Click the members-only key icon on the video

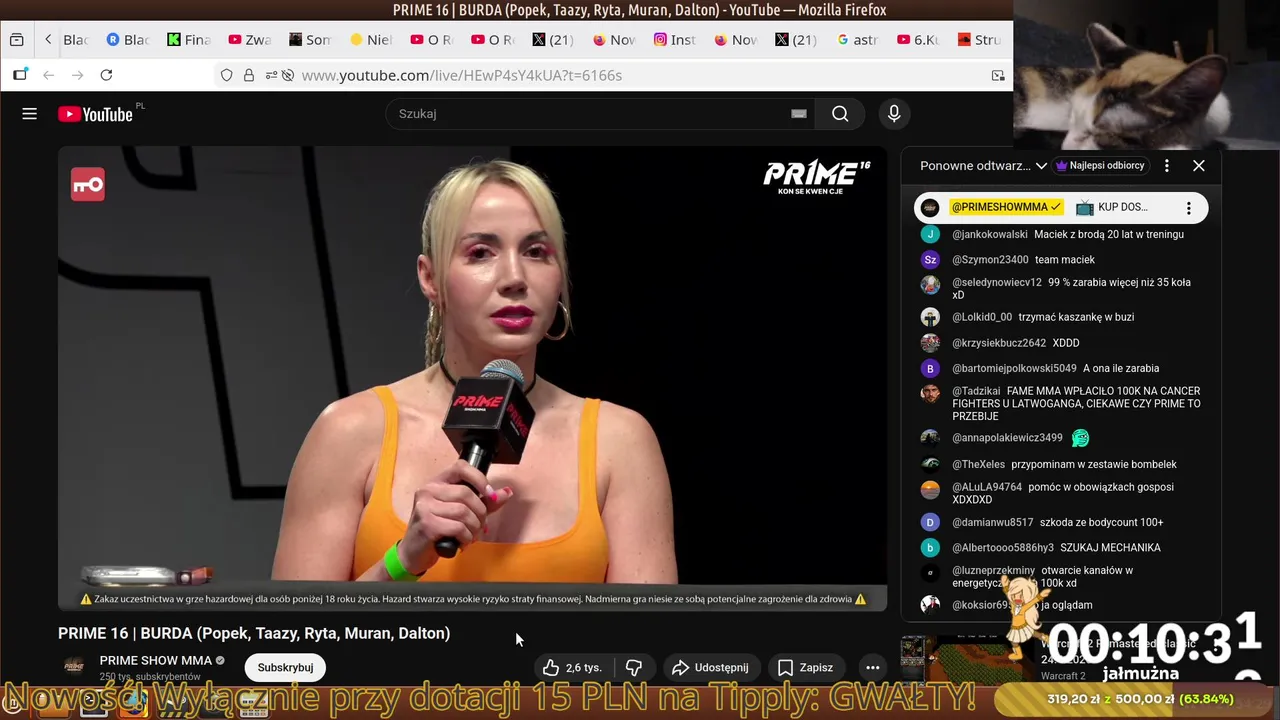[88, 184]
